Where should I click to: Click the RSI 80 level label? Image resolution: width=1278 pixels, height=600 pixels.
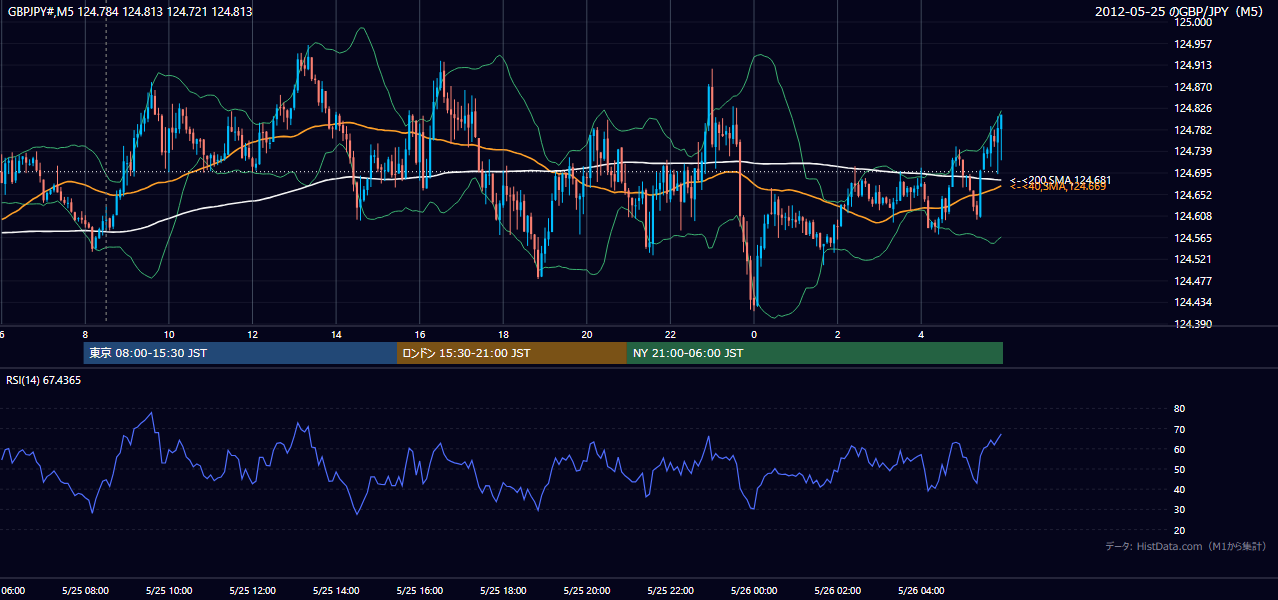click(x=1180, y=409)
